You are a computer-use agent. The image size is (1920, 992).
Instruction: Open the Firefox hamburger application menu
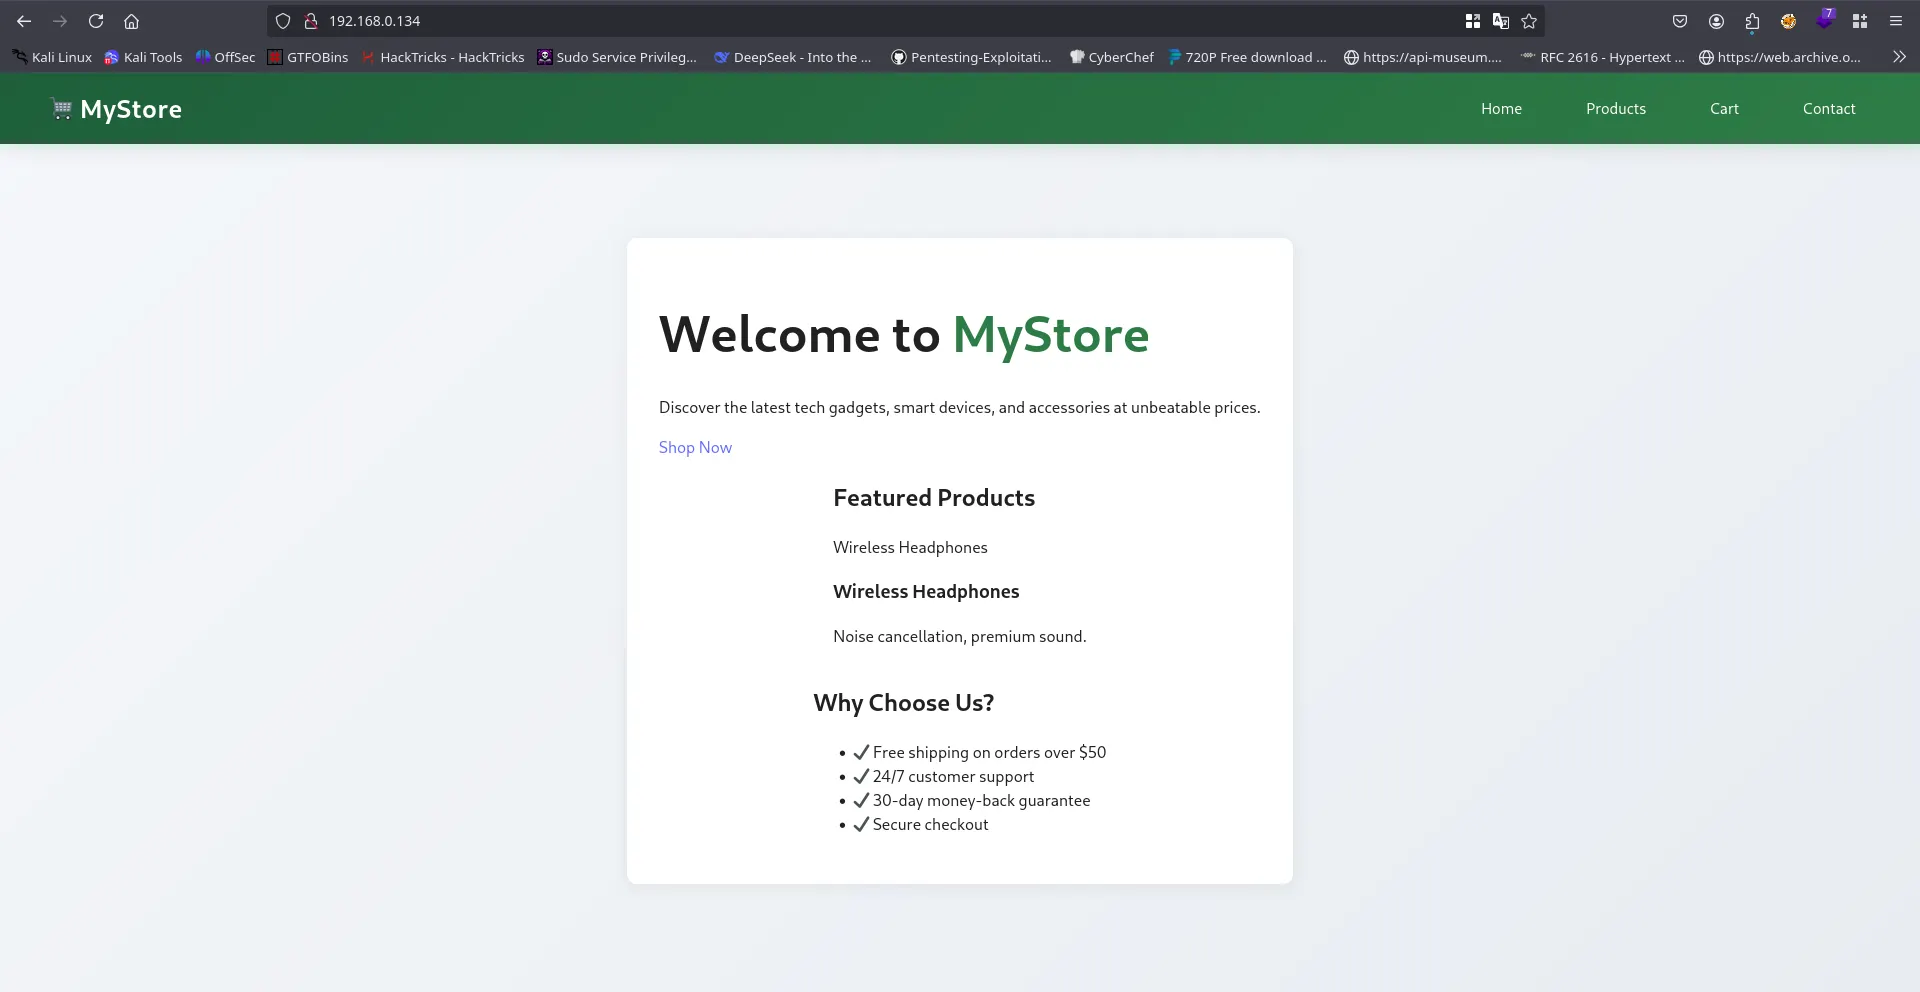1895,21
